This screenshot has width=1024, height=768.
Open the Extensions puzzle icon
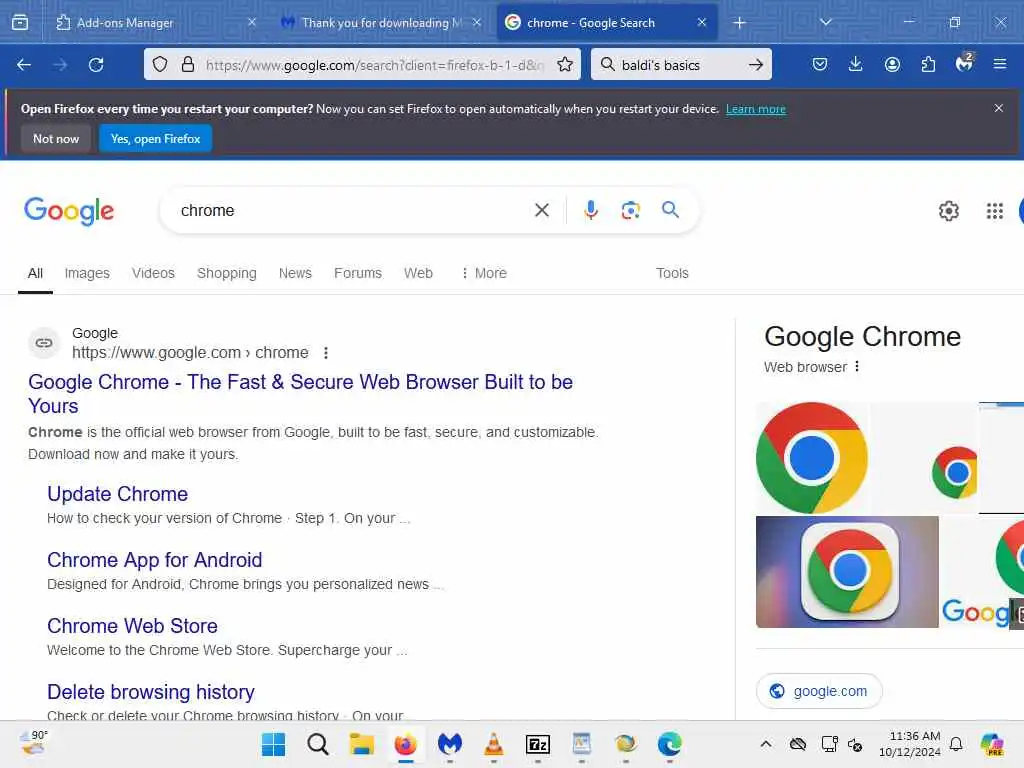click(x=928, y=64)
